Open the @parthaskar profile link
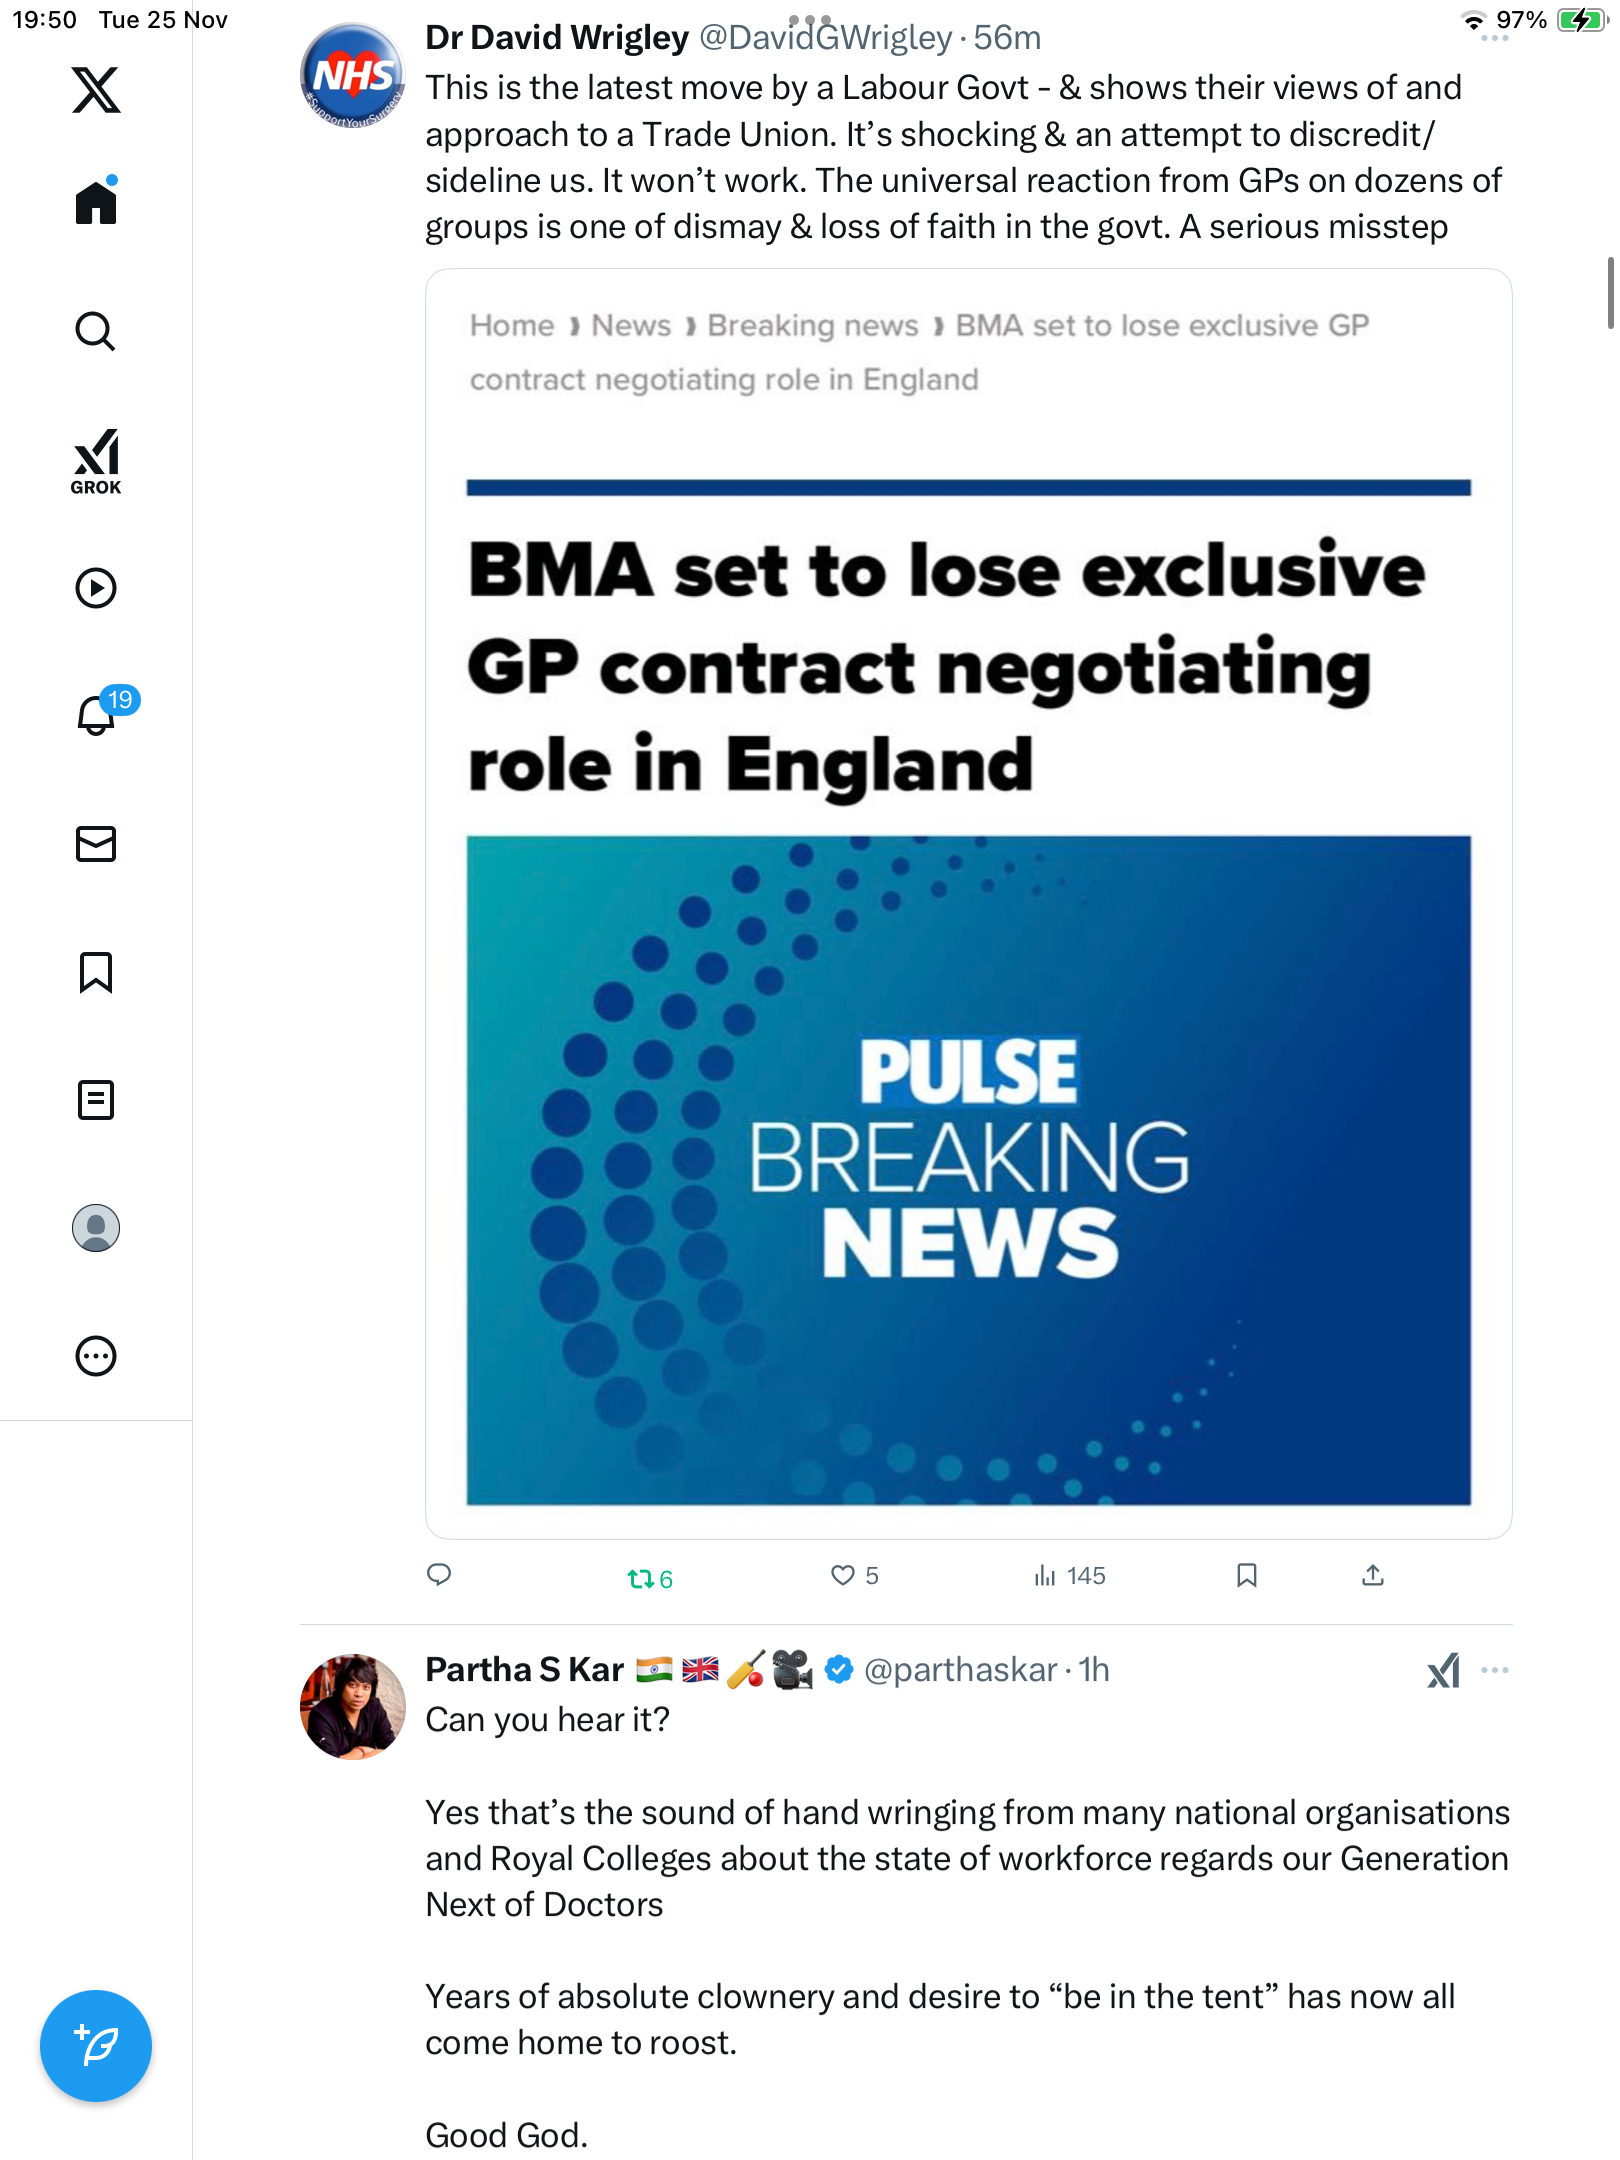The image size is (1620, 2160). pos(960,1670)
